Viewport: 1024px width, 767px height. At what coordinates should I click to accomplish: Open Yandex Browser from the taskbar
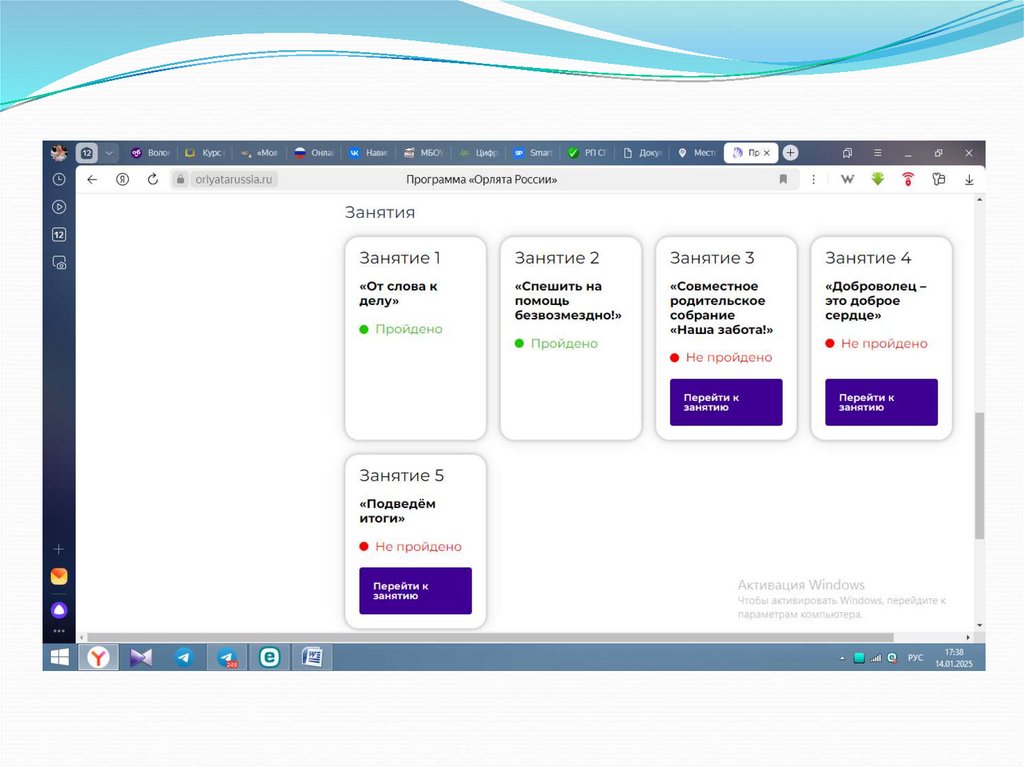[x=98, y=657]
